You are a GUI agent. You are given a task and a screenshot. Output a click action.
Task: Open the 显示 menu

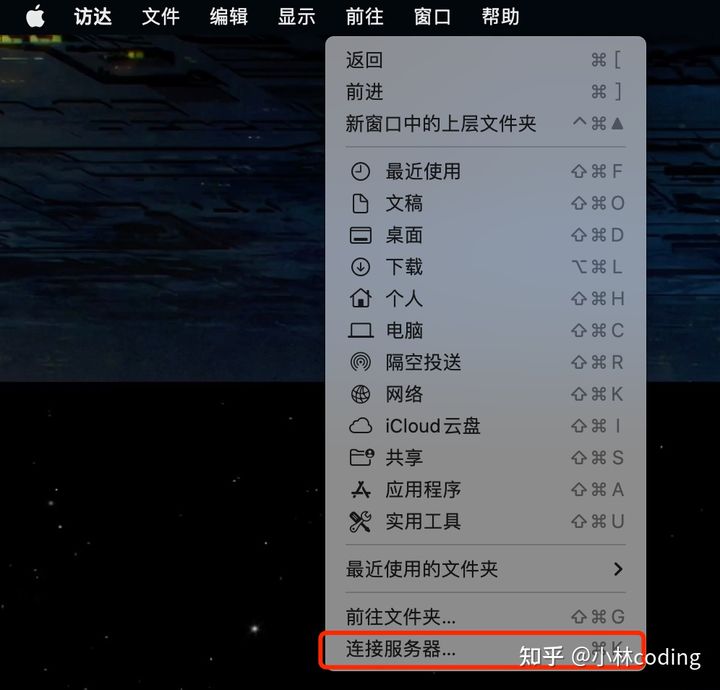pyautogui.click(x=297, y=17)
